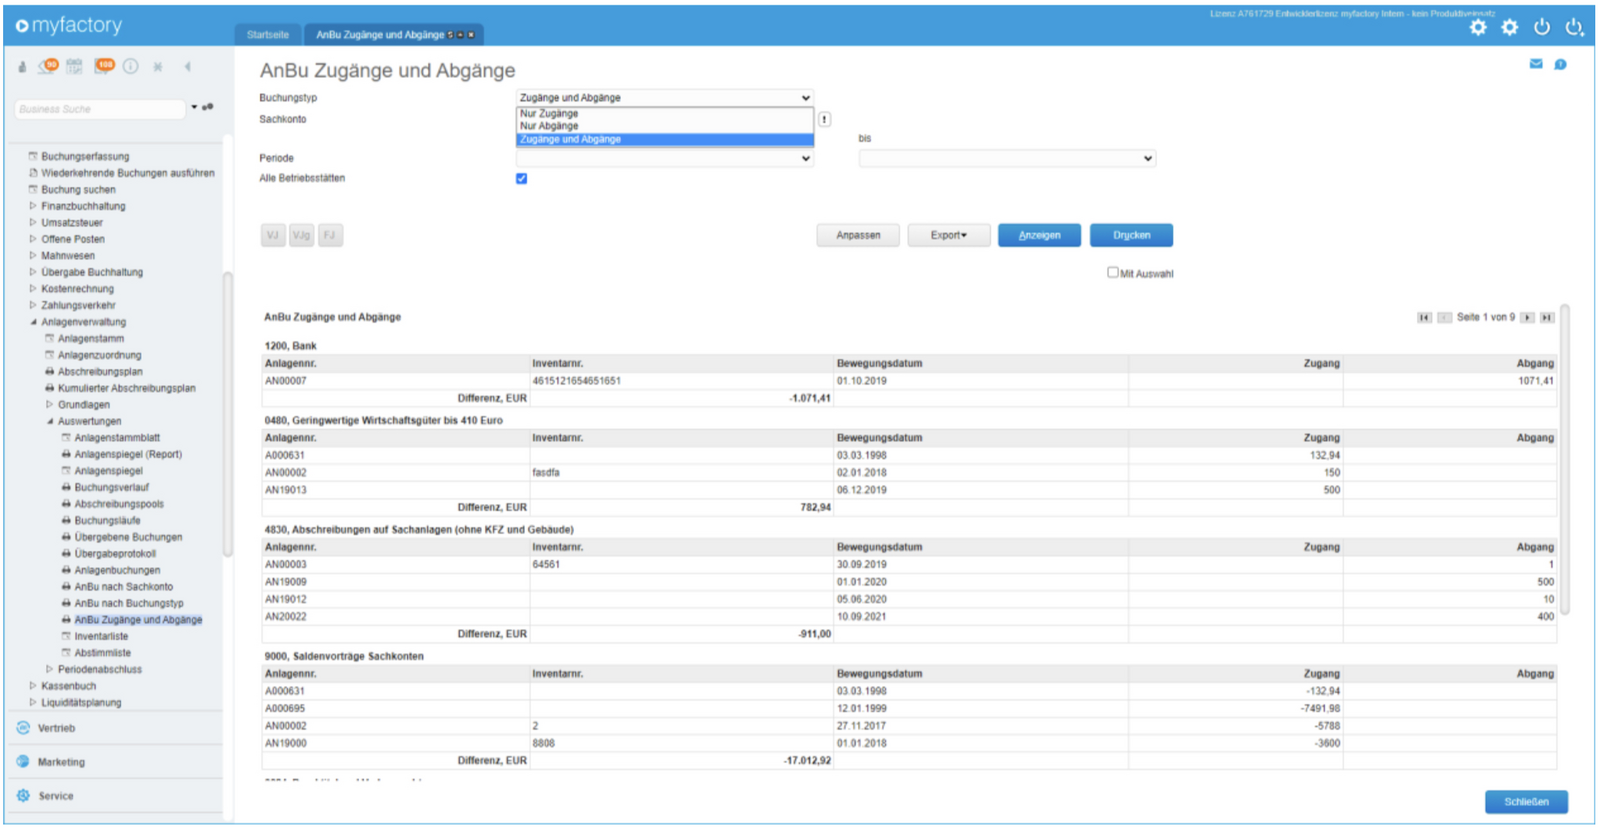
Task: Click the Anzeigen button
Action: pyautogui.click(x=1039, y=235)
